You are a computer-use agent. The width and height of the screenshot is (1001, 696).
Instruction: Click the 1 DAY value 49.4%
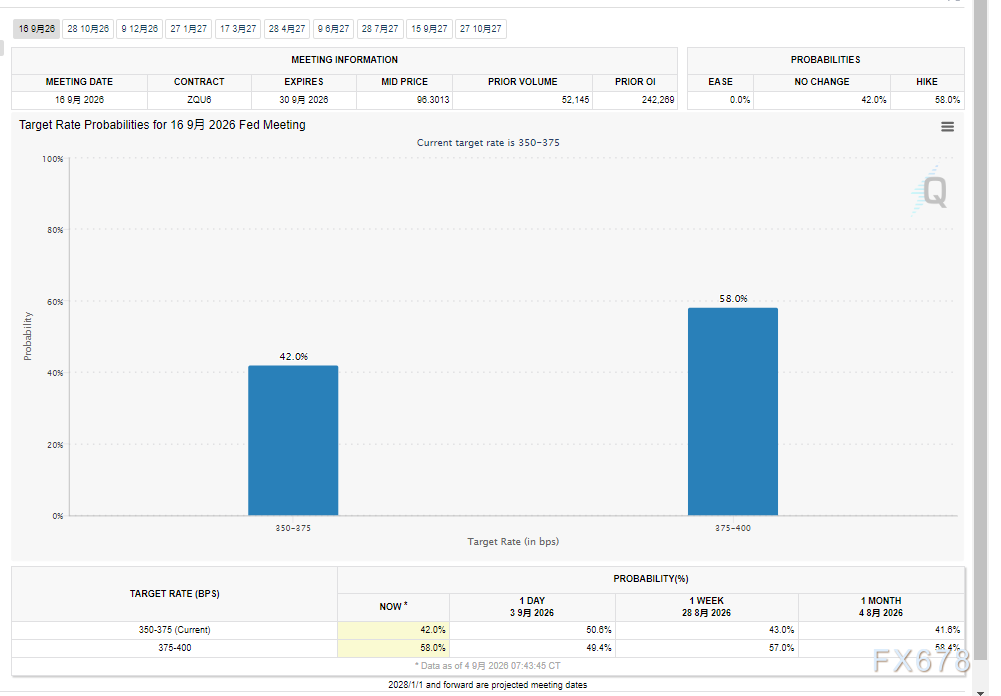coord(598,647)
